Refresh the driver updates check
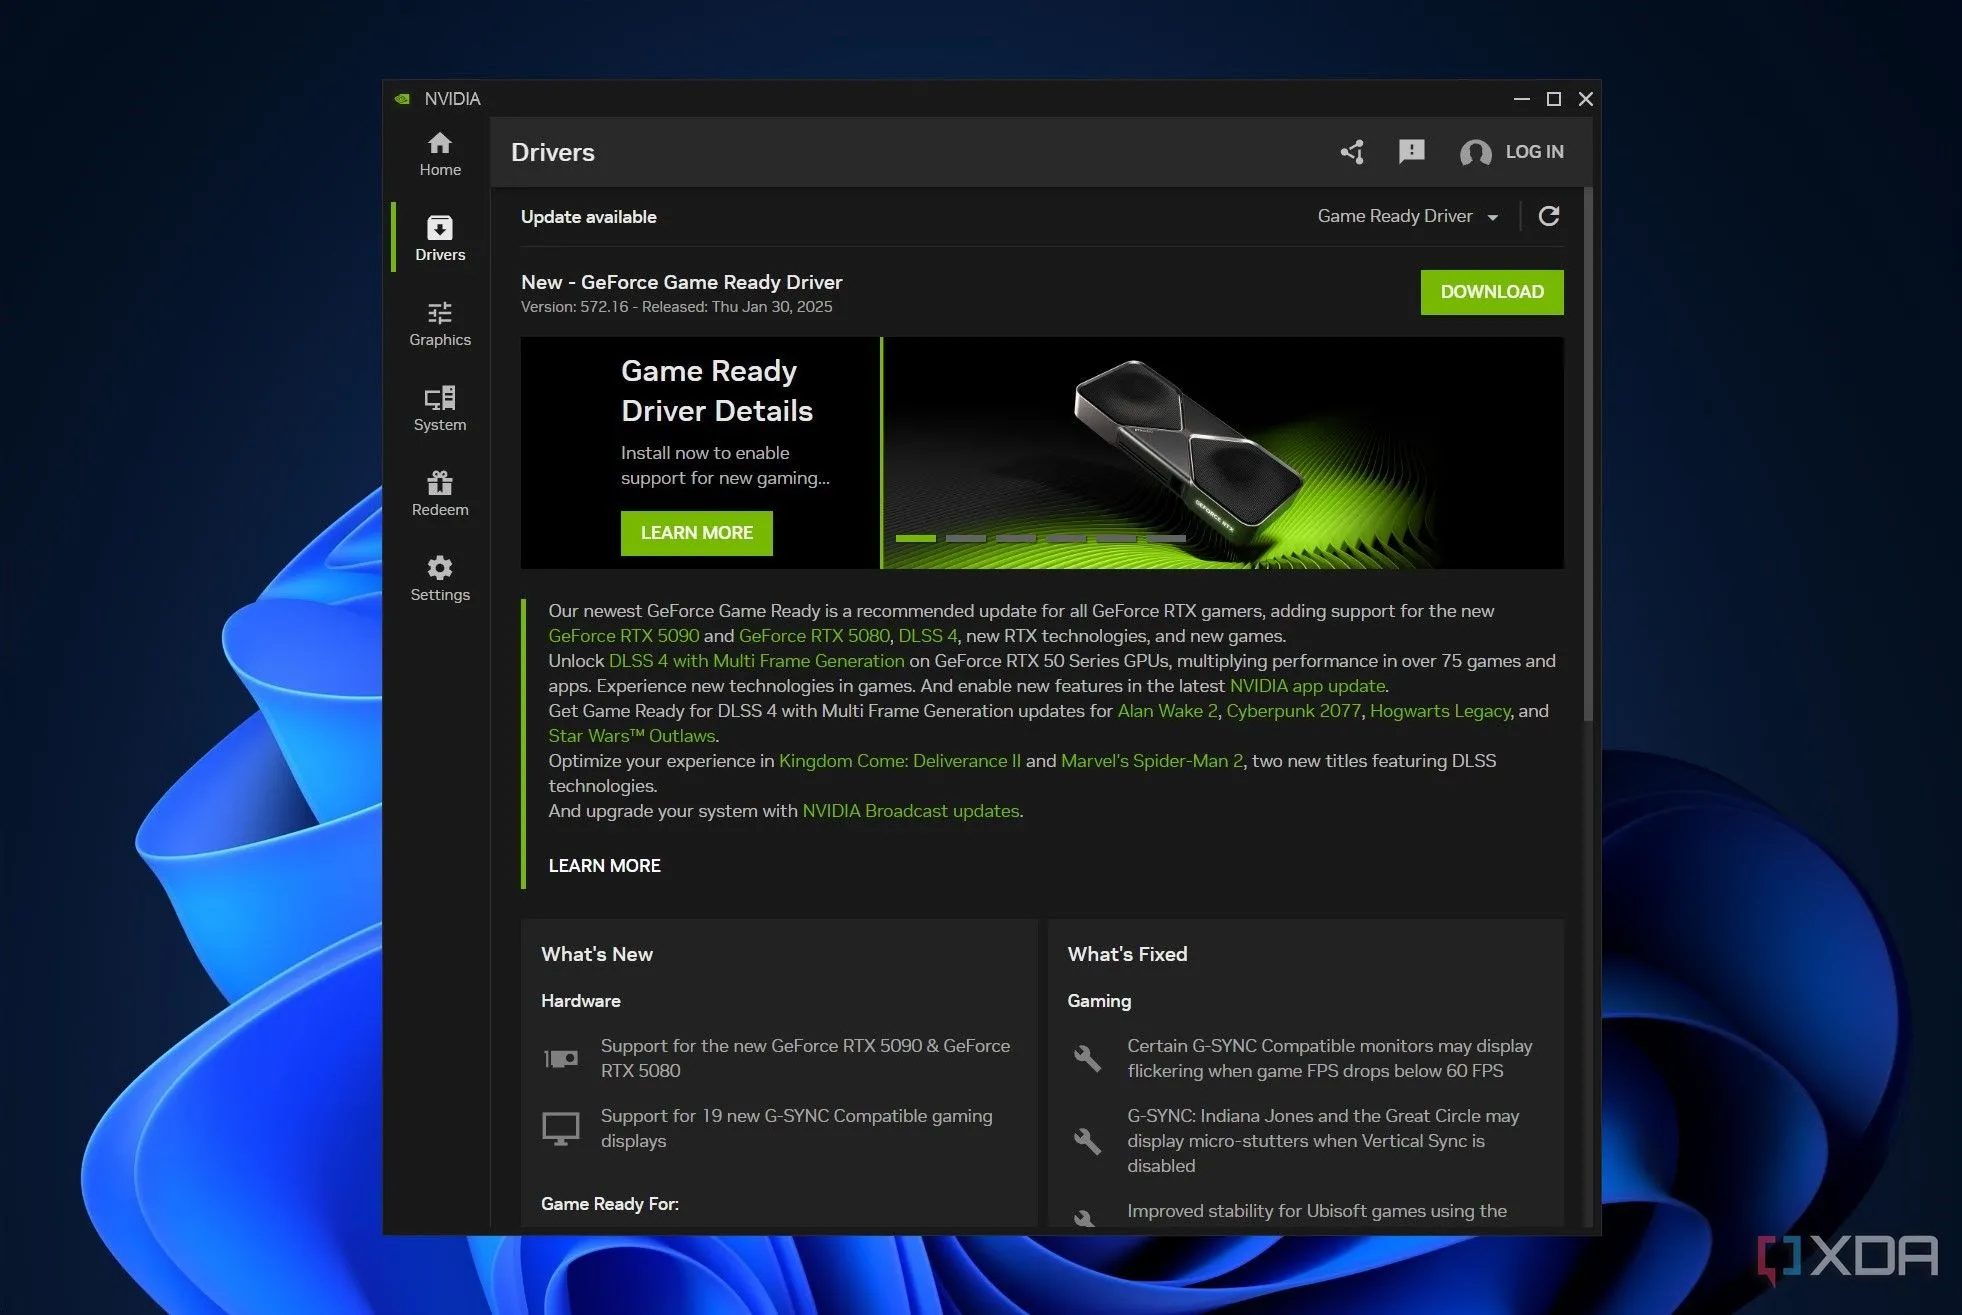 (1549, 216)
